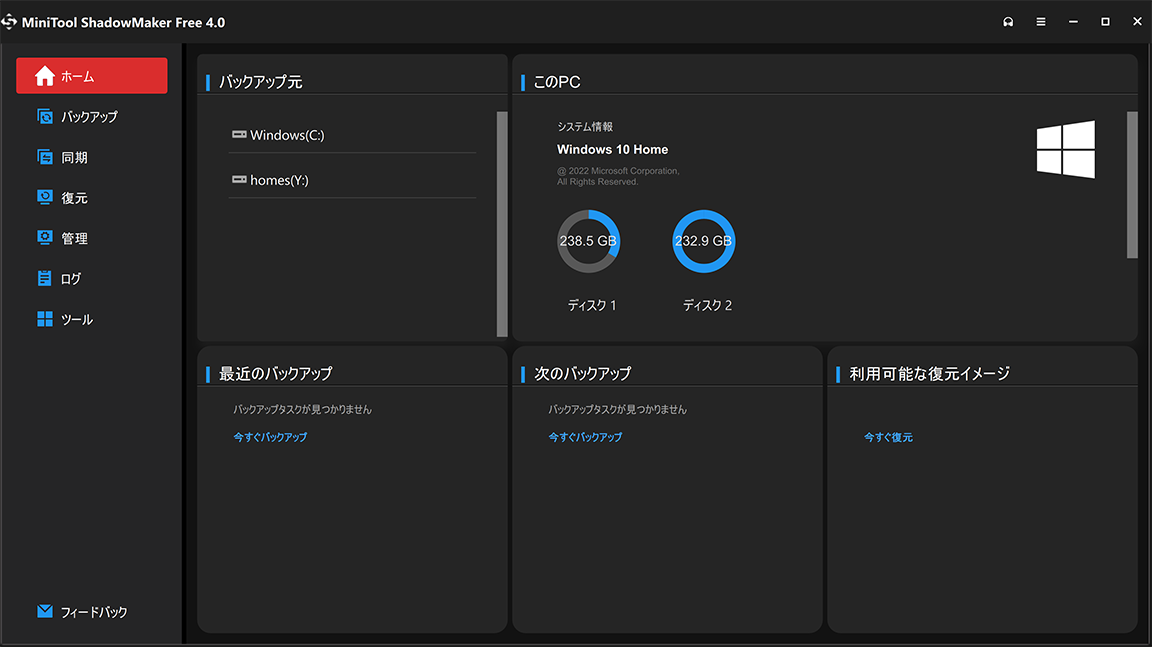This screenshot has width=1152, height=647.
Task: Click the Home house icon in sidebar
Action: (x=45, y=76)
